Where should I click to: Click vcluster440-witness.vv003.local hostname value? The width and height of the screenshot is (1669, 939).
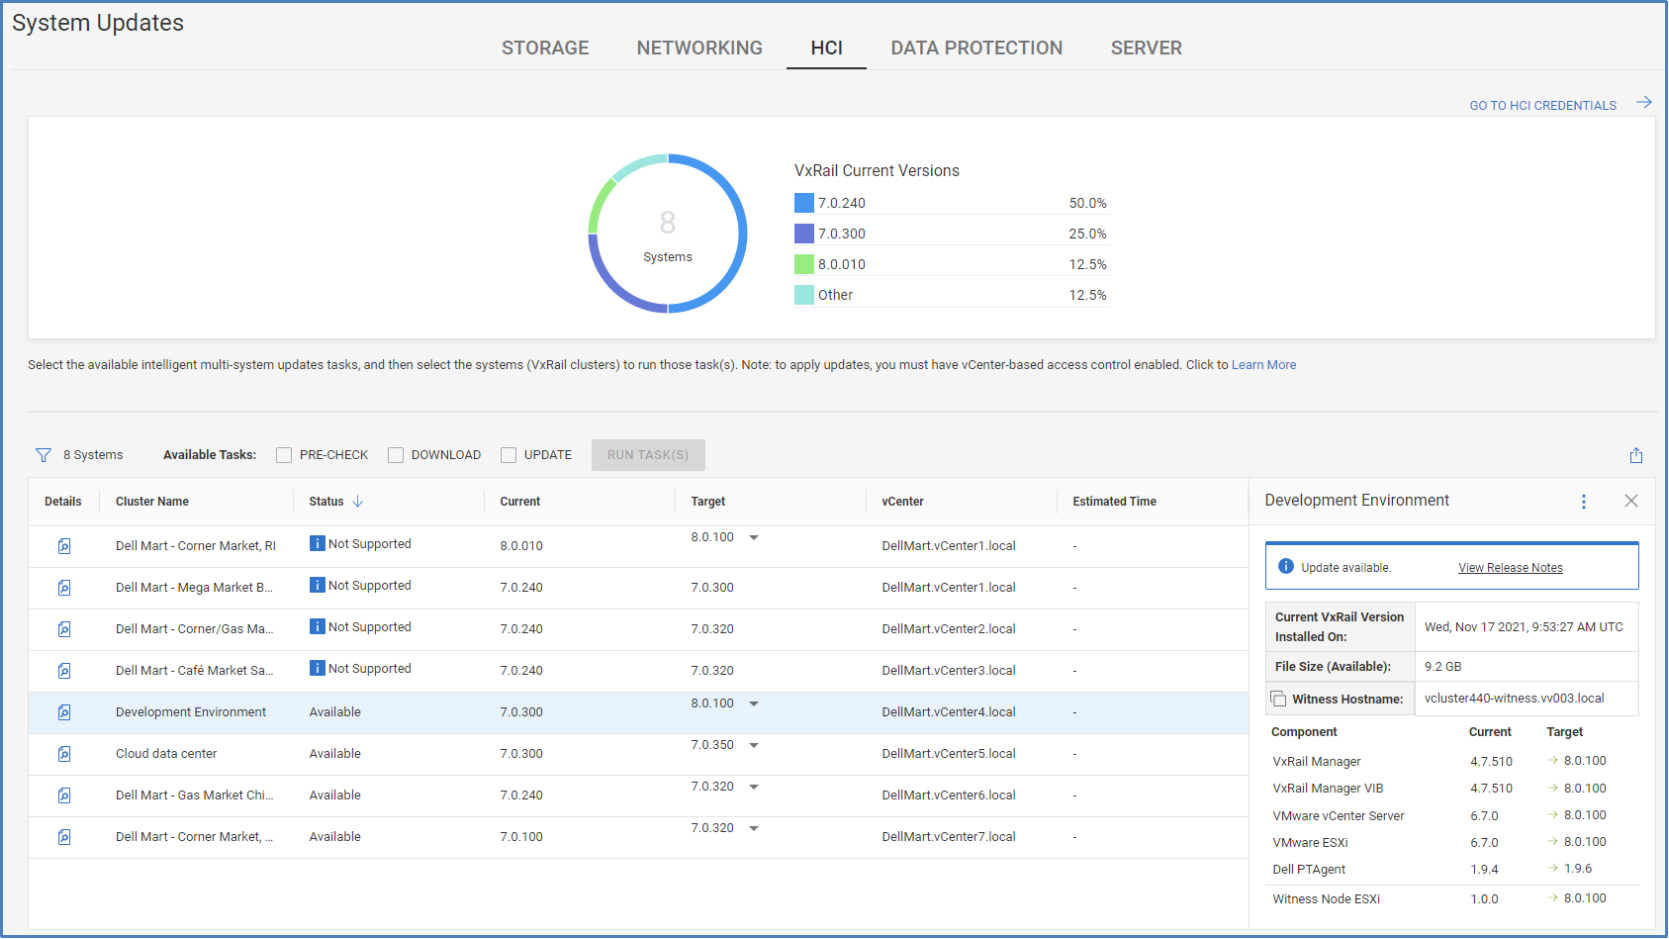(x=1514, y=699)
